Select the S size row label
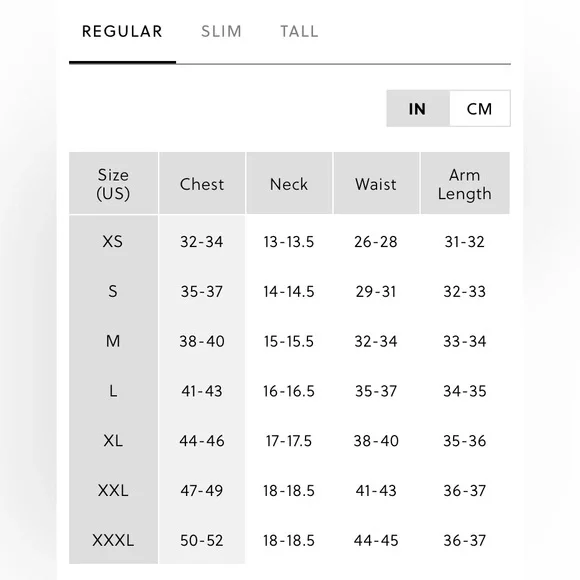 [x=113, y=291]
